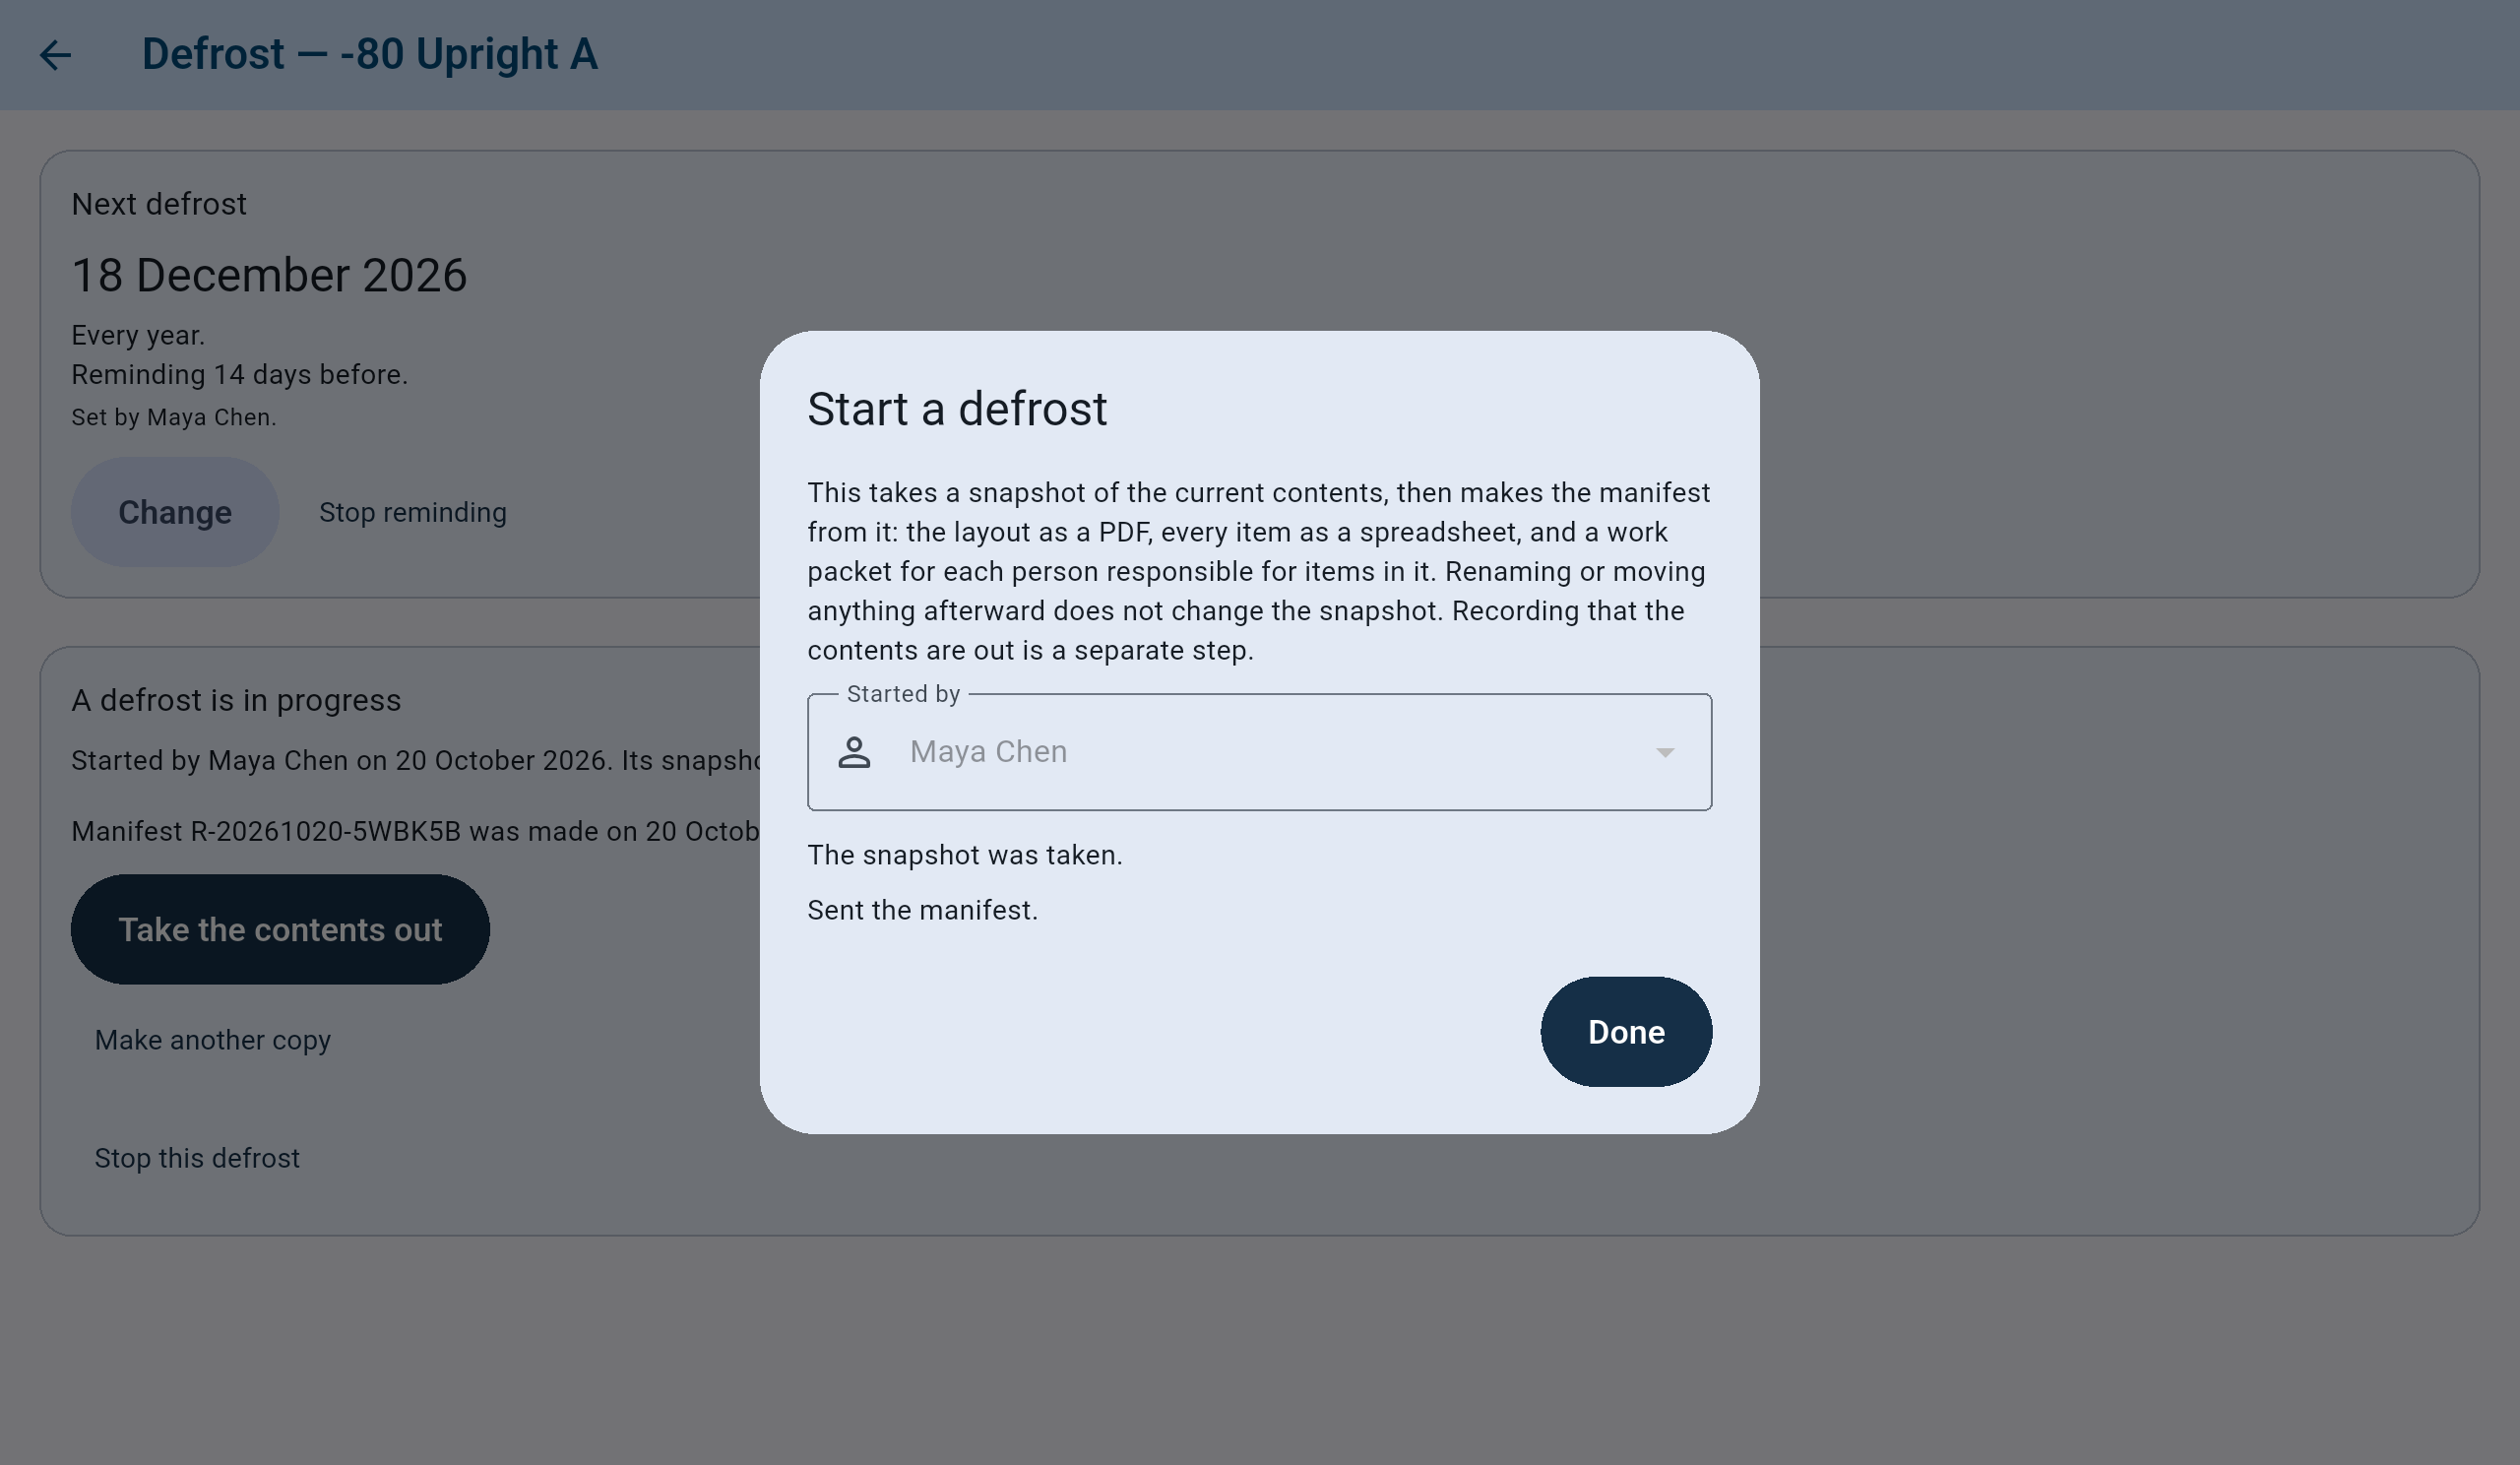
Task: Click the page title 'Defrost — -80 Upright A'
Action: point(370,54)
